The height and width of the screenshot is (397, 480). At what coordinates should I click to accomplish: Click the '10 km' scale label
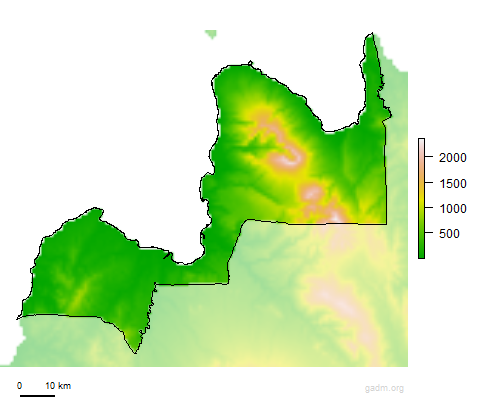pyautogui.click(x=58, y=386)
